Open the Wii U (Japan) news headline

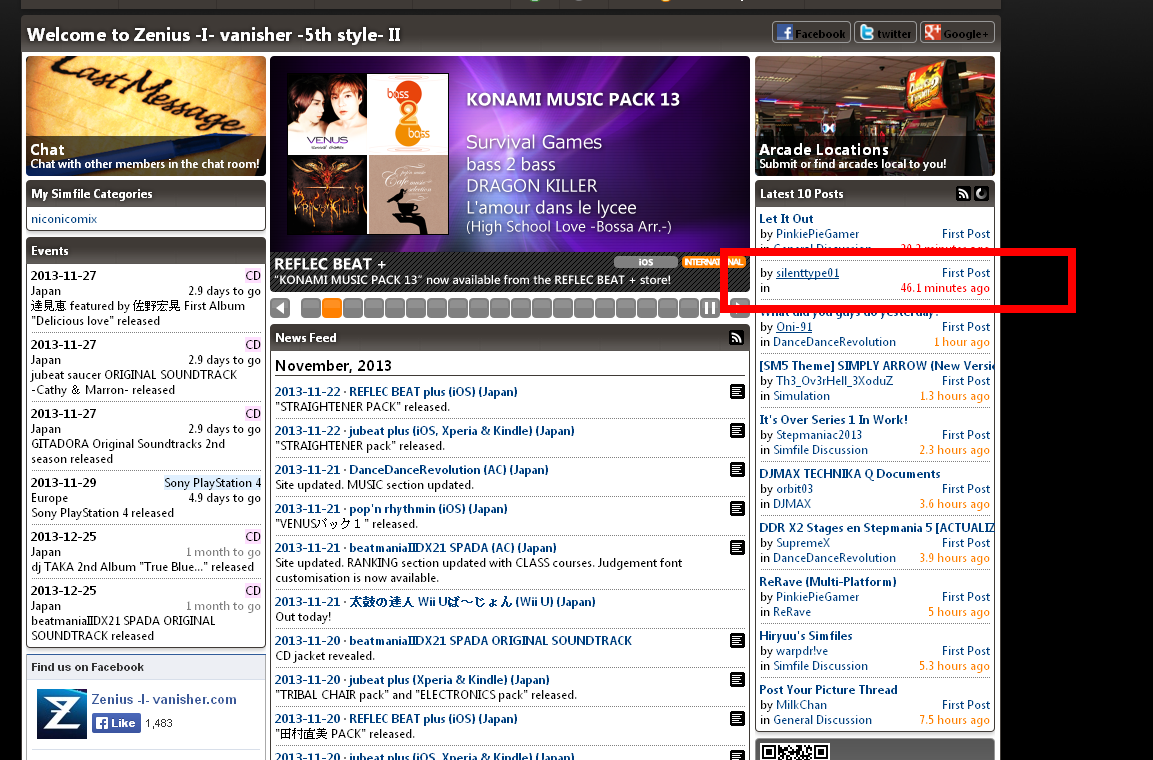point(435,602)
